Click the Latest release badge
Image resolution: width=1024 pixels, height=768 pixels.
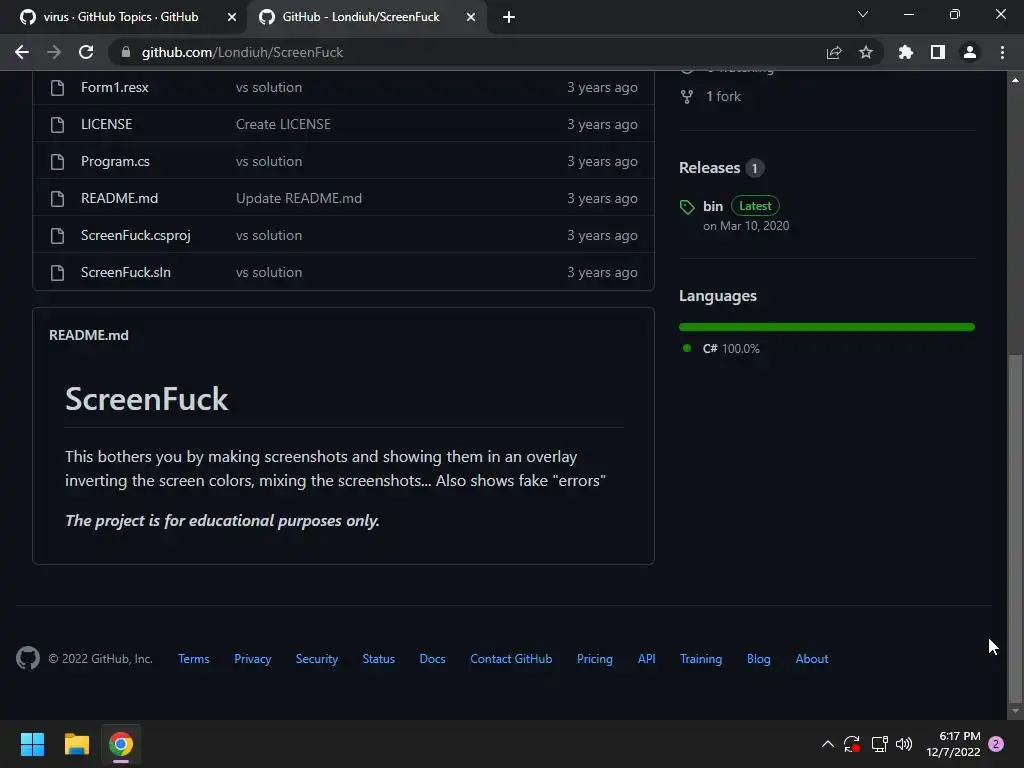click(755, 206)
